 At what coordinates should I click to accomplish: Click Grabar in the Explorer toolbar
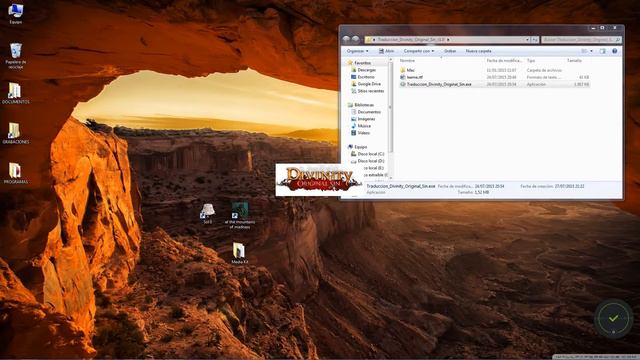tap(450, 51)
